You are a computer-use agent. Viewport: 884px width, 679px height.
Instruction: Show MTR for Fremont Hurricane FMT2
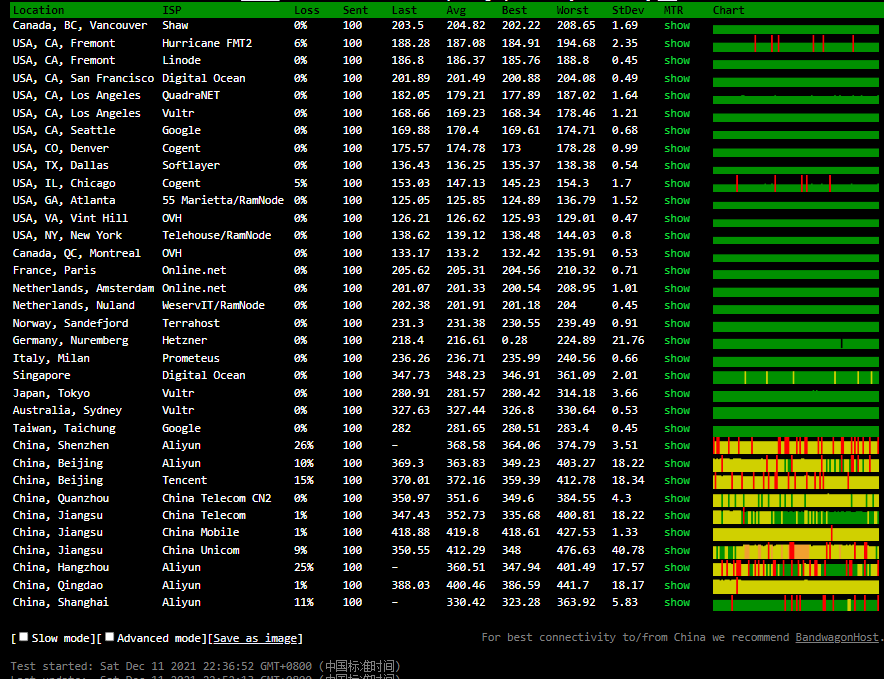coord(677,43)
